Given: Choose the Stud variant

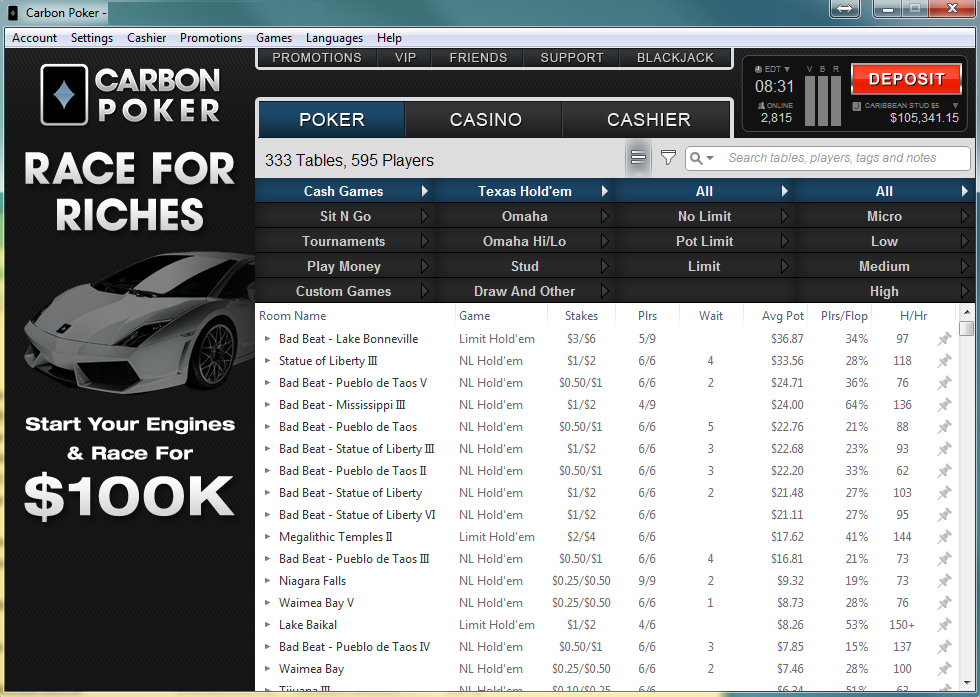Looking at the screenshot, I should click(525, 266).
